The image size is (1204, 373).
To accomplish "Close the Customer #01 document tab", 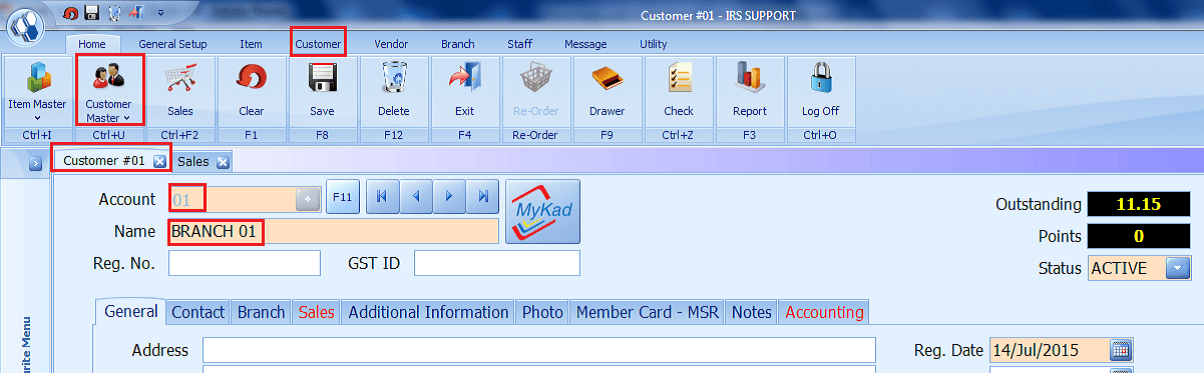I will coord(159,161).
